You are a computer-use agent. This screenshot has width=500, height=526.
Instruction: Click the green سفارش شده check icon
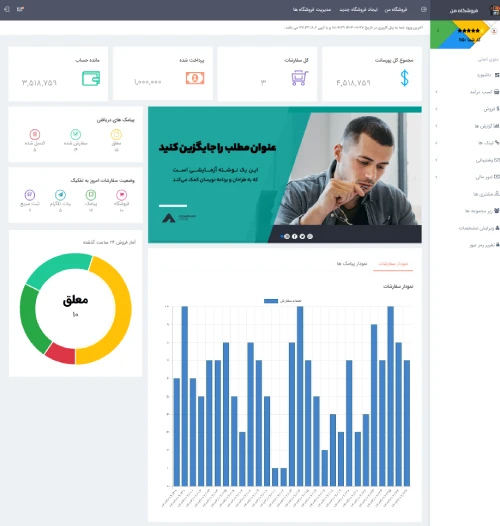76,135
